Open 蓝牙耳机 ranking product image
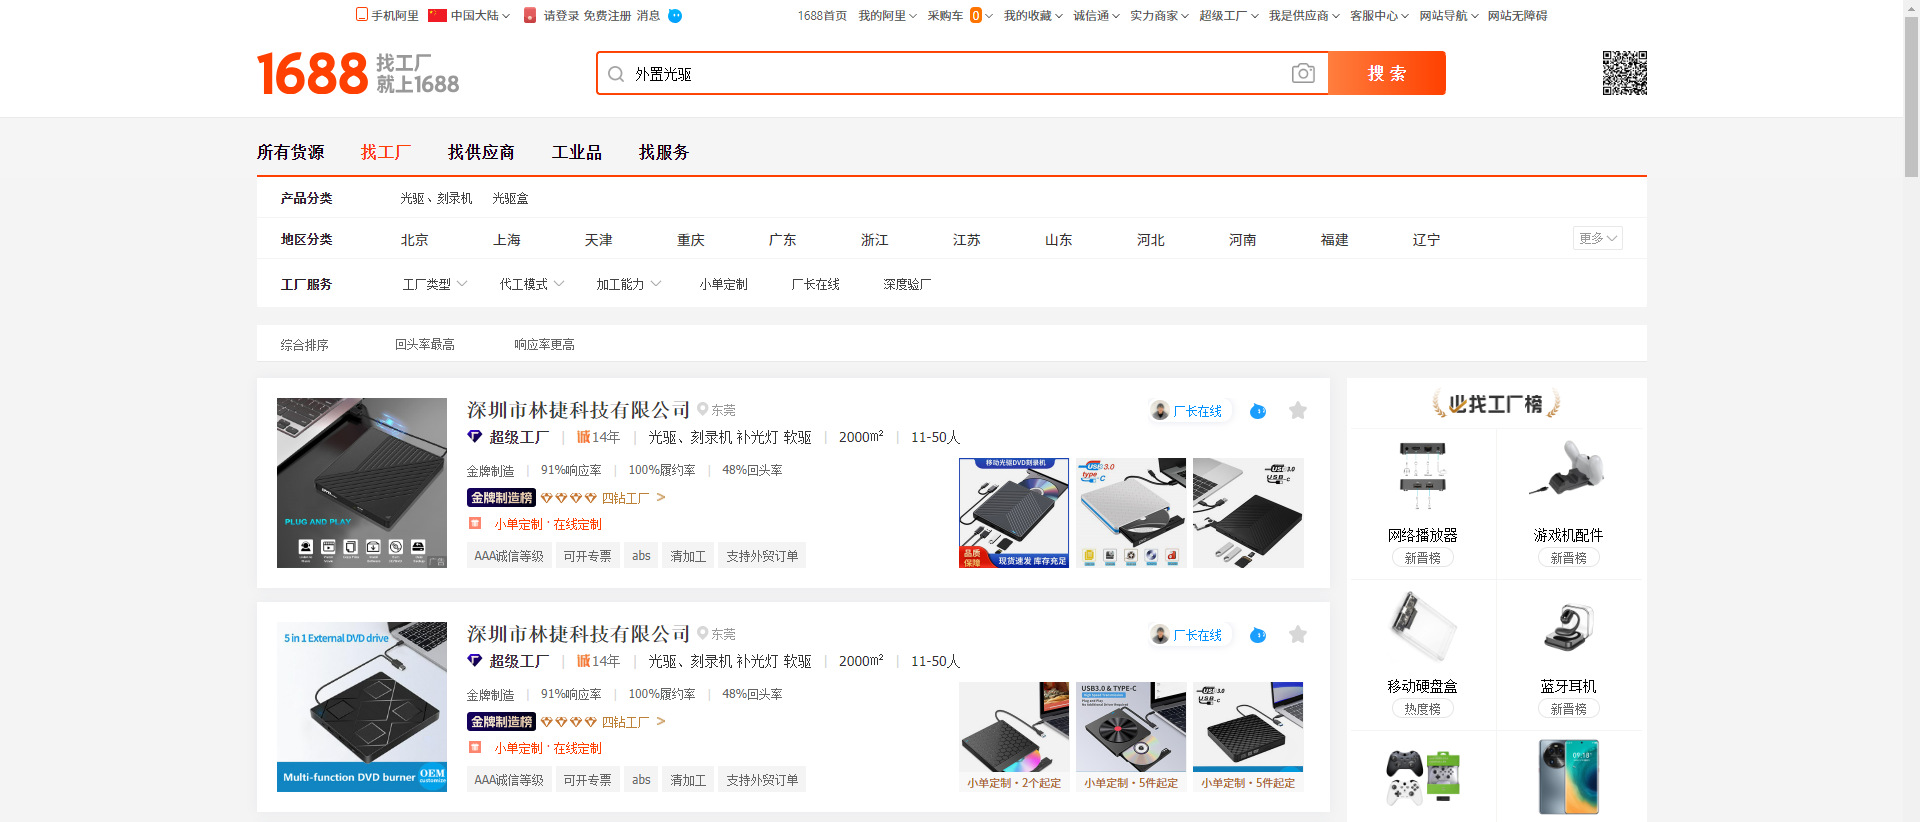Viewport: 1920px width, 822px height. 1568,627
